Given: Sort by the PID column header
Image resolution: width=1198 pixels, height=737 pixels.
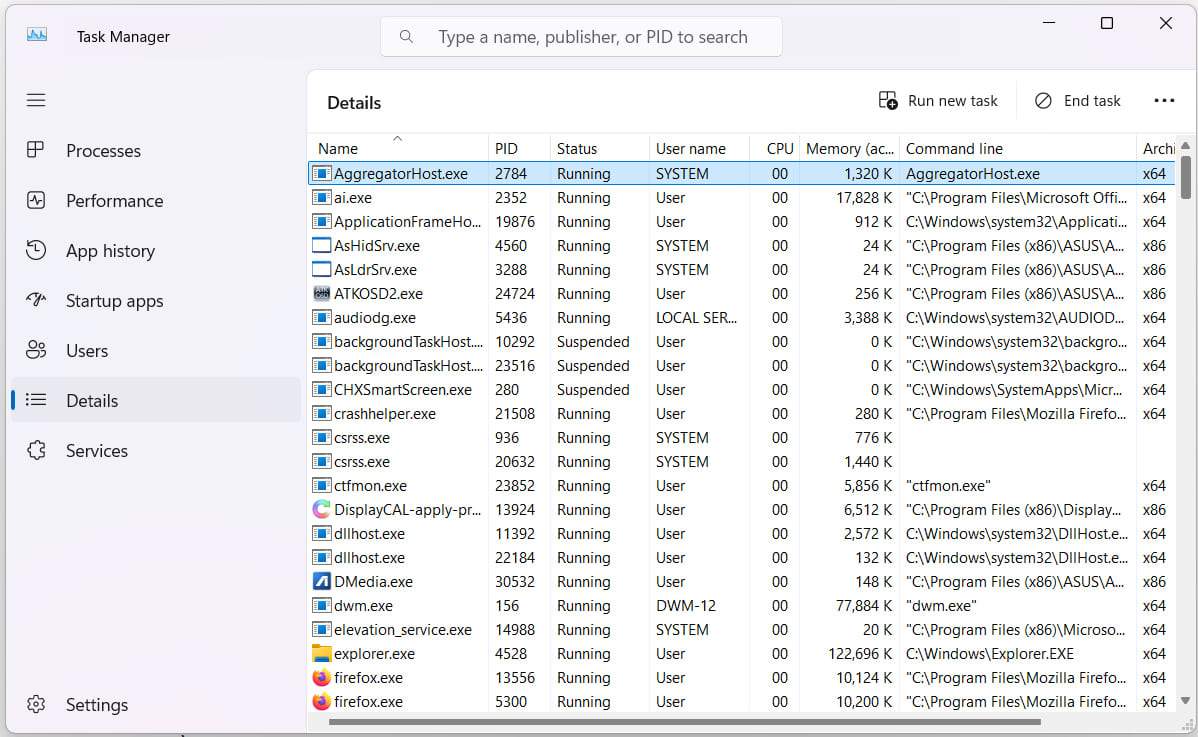Looking at the screenshot, I should (x=519, y=149).
